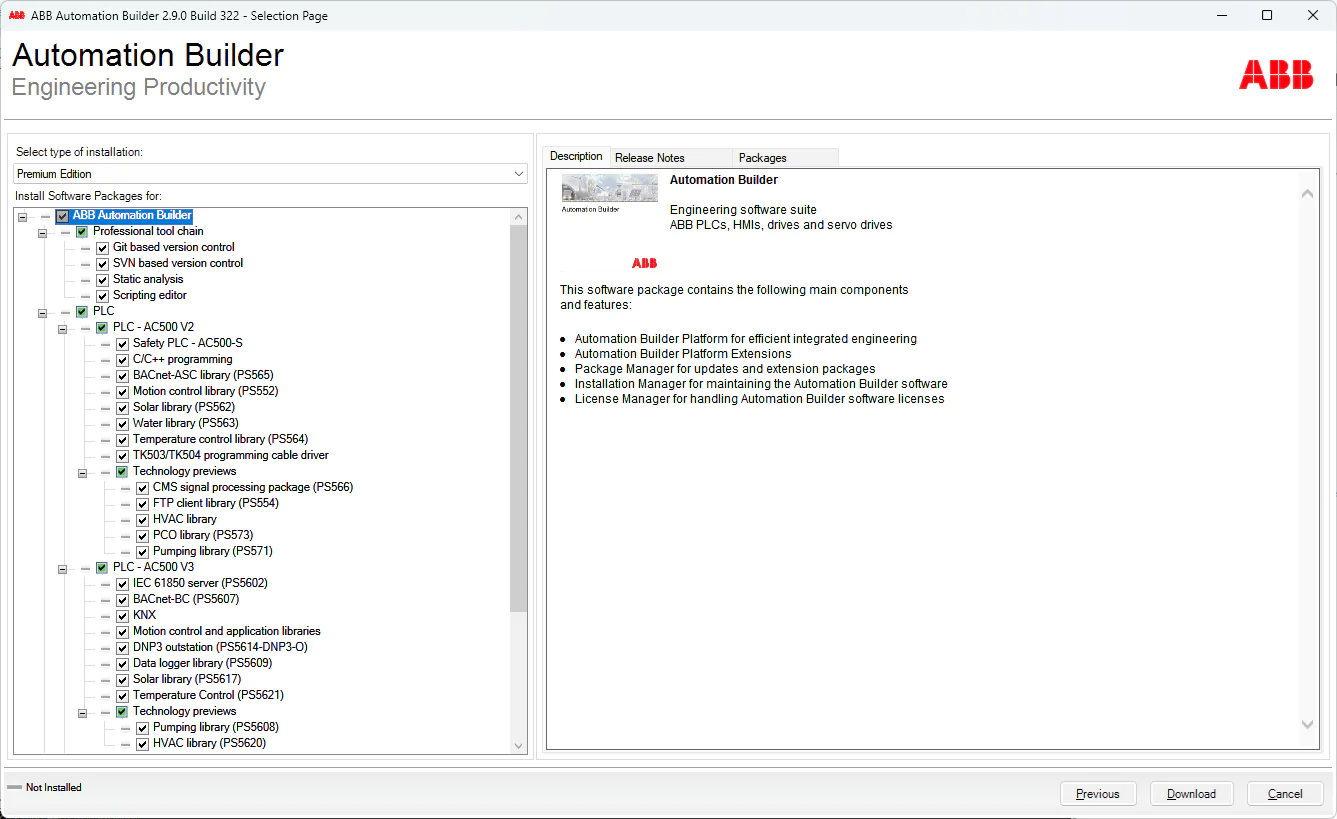The image size is (1337, 819).
Task: Click the ABB logo in the header
Action: [1276, 75]
